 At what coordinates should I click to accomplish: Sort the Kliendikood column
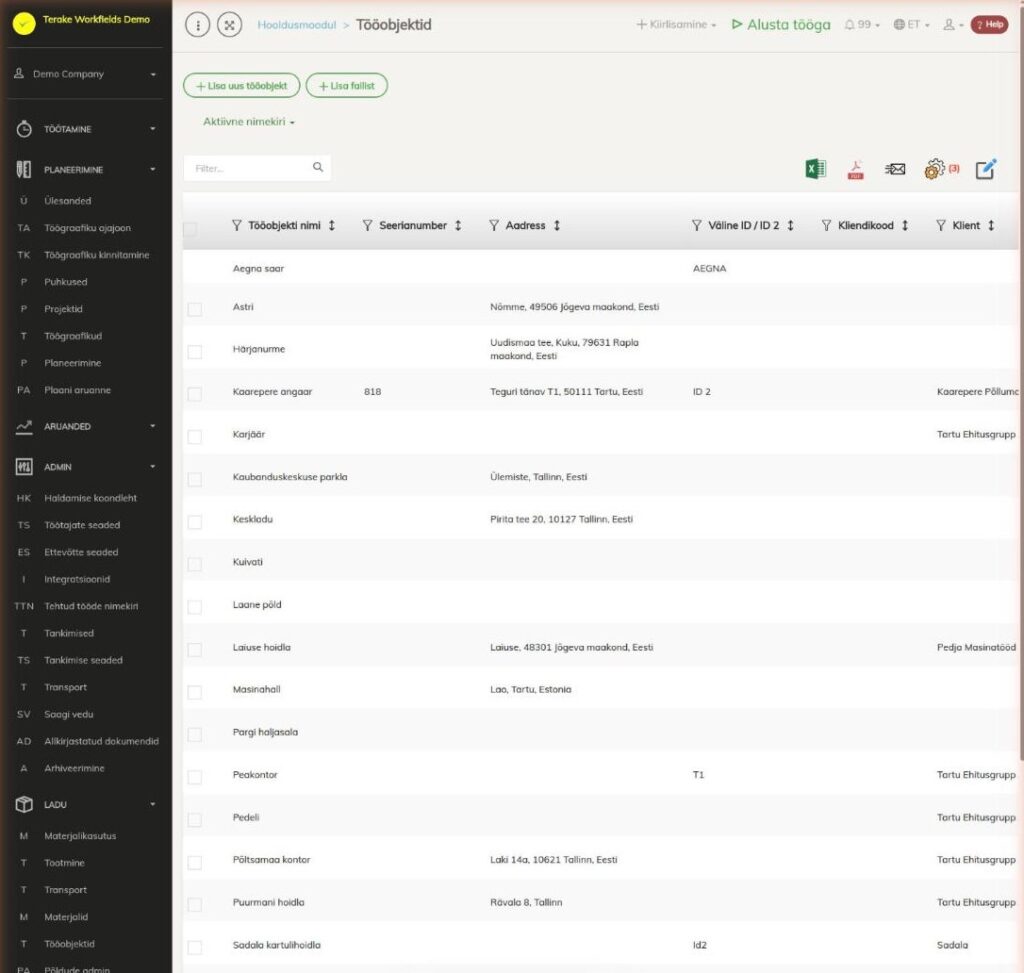905,225
